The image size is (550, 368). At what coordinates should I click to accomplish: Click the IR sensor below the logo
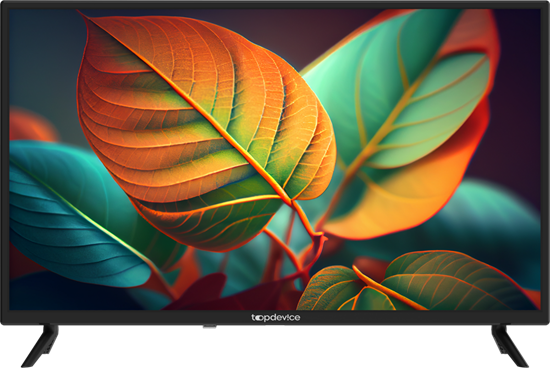209,326
